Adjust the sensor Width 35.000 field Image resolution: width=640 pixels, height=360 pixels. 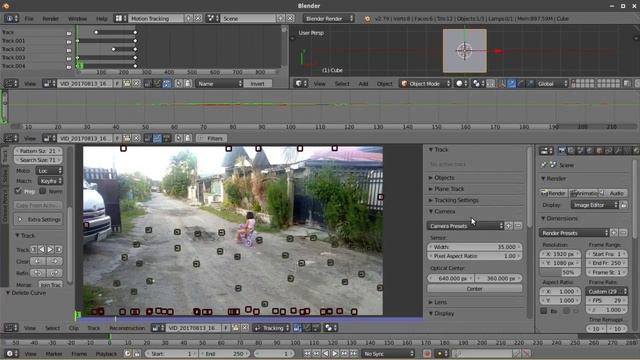[x=475, y=247]
